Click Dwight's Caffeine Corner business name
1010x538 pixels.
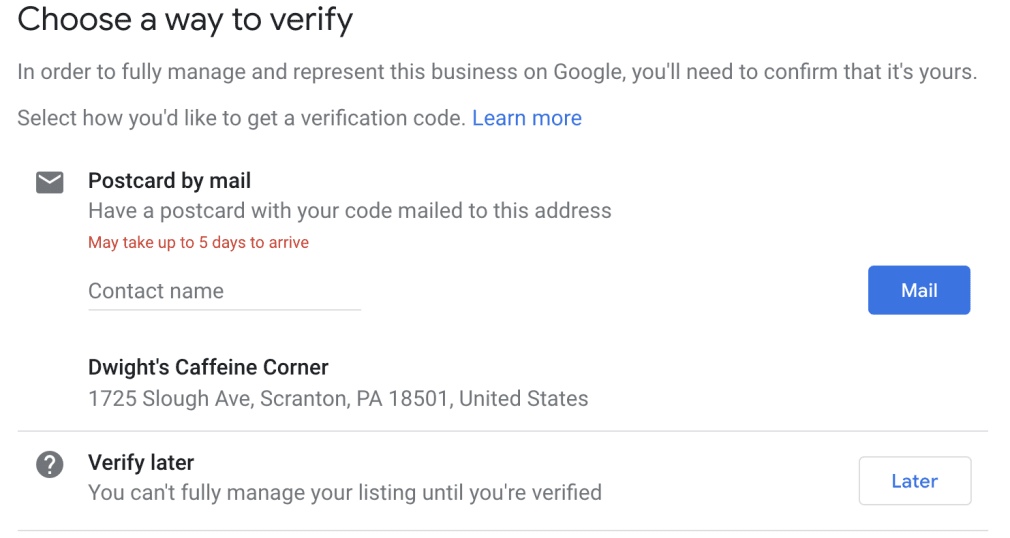pyautogui.click(x=208, y=367)
